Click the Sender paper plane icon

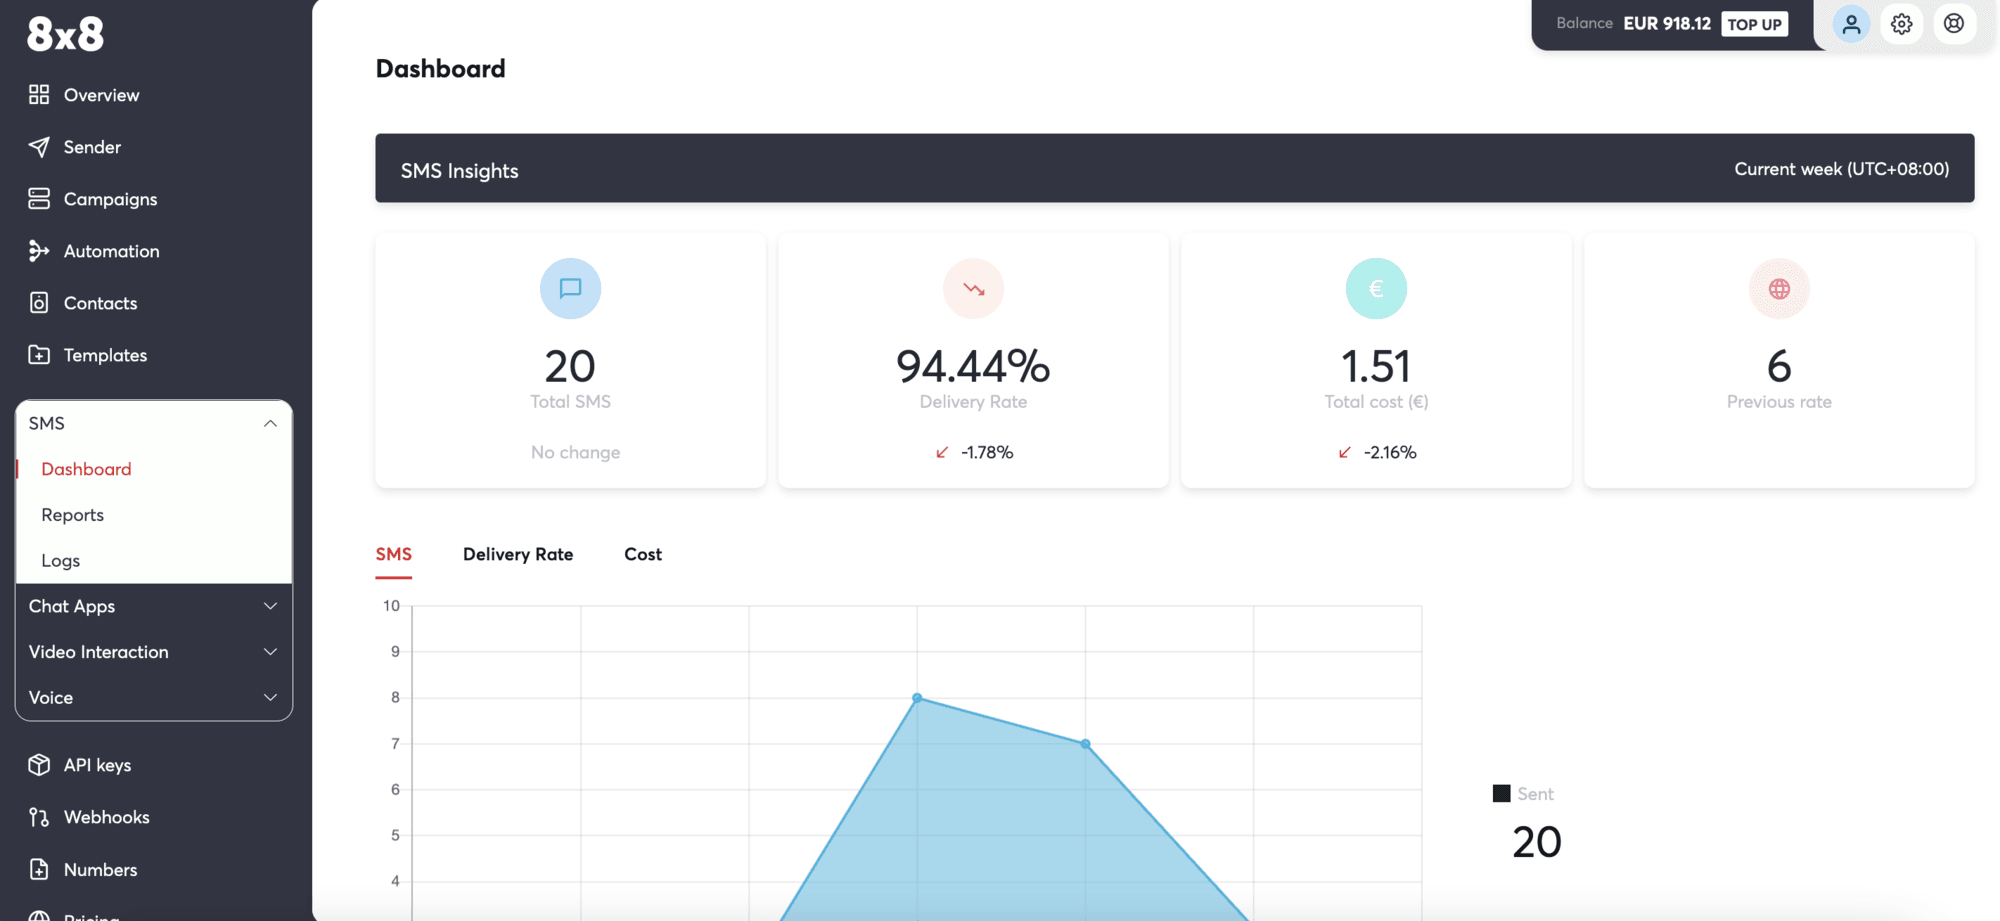point(39,147)
